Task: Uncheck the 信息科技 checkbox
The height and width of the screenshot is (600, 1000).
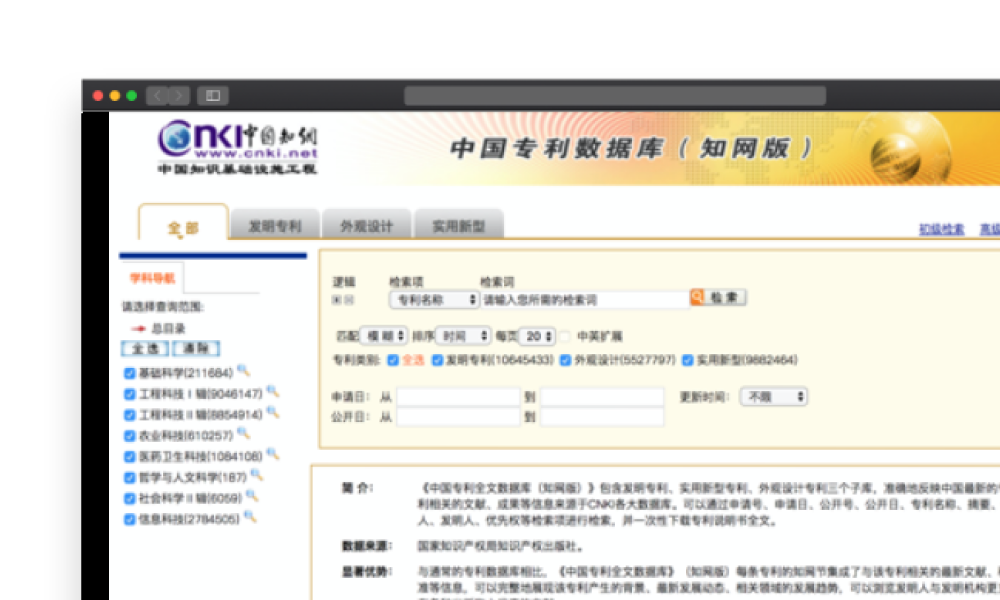Action: click(x=129, y=520)
